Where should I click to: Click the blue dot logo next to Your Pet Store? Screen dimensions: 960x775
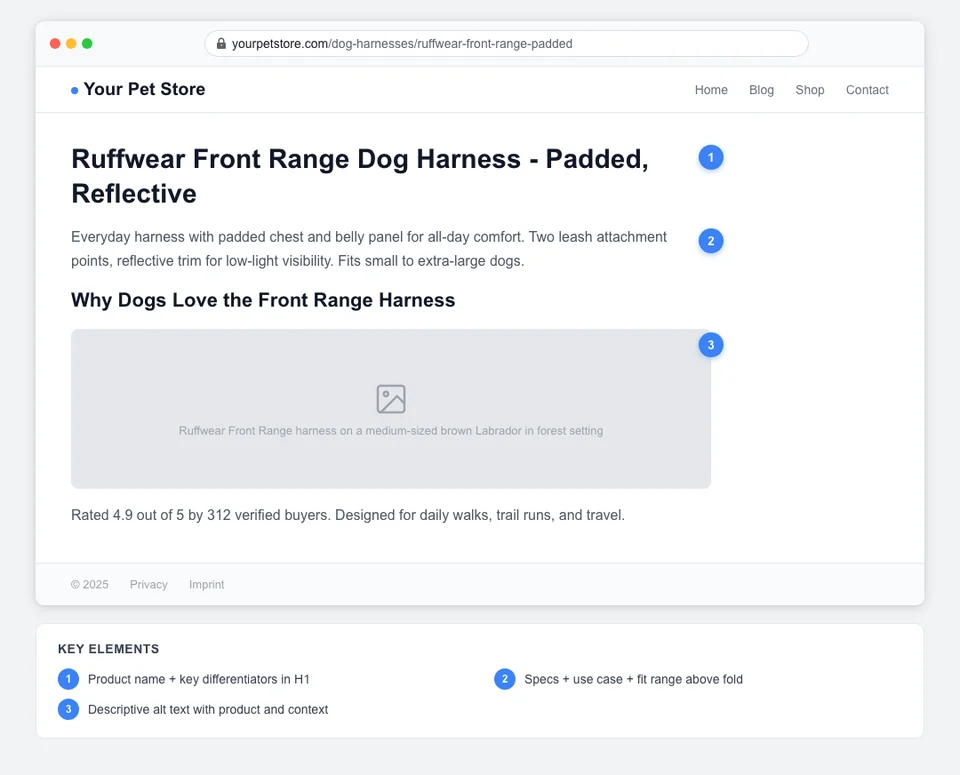click(73, 90)
